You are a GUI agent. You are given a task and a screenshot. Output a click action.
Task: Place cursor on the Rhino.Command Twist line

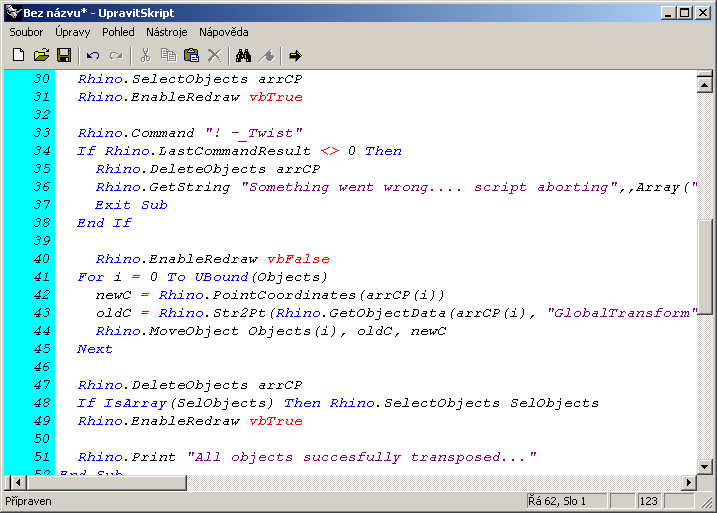(190, 133)
